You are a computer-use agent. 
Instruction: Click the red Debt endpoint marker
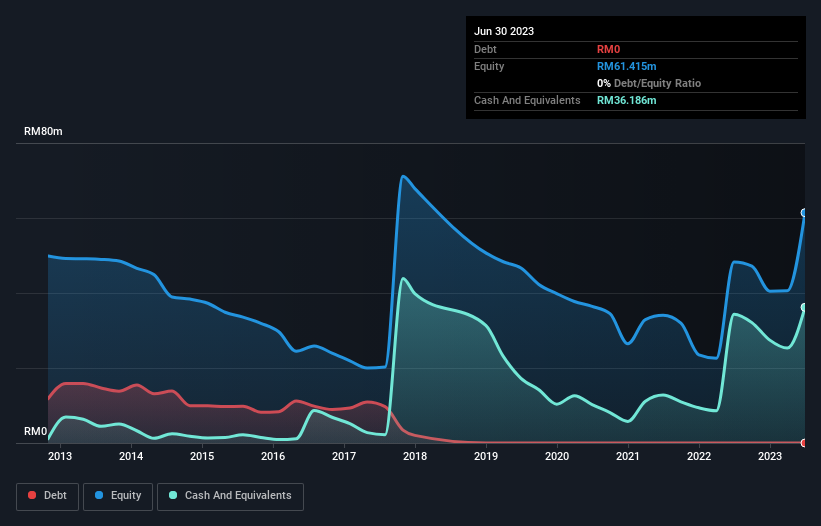point(804,443)
